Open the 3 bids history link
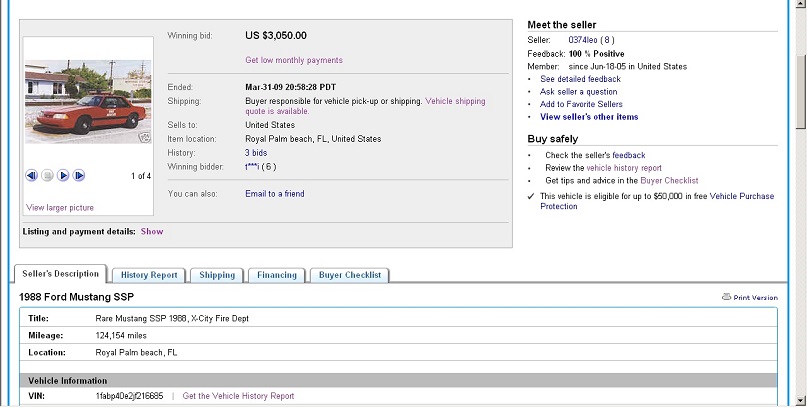 (256, 153)
